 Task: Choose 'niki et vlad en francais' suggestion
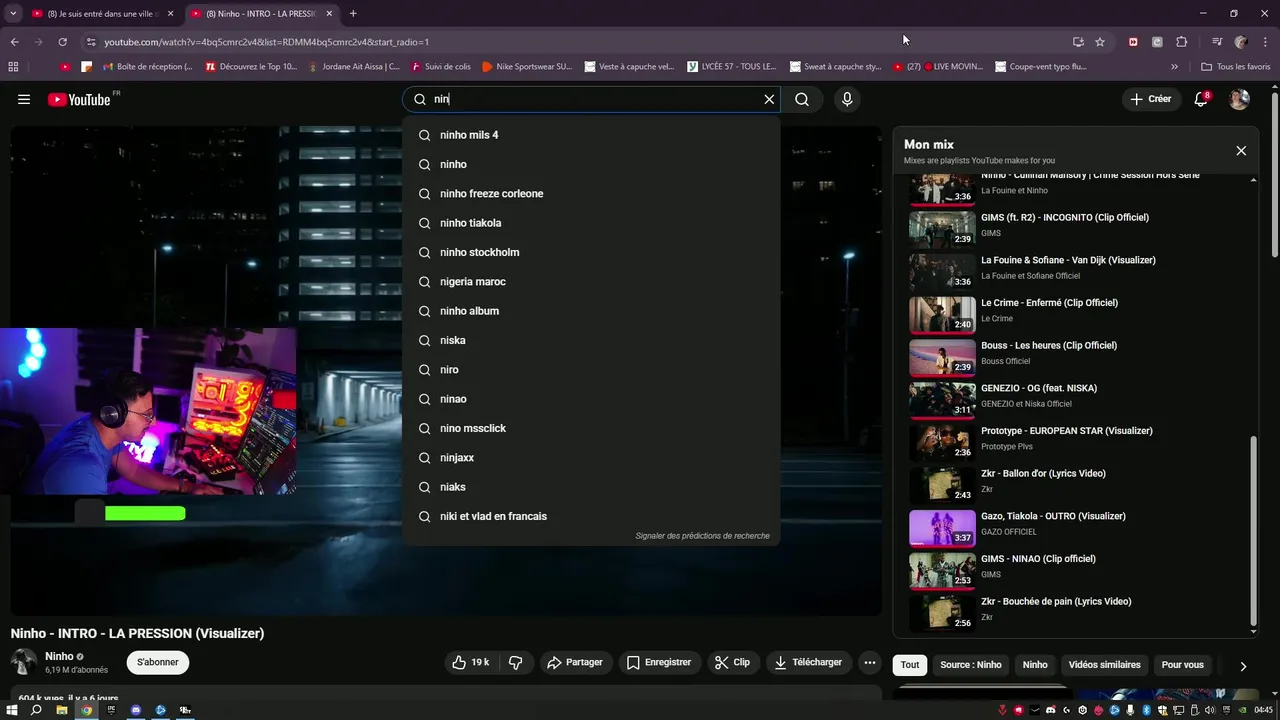(x=591, y=516)
